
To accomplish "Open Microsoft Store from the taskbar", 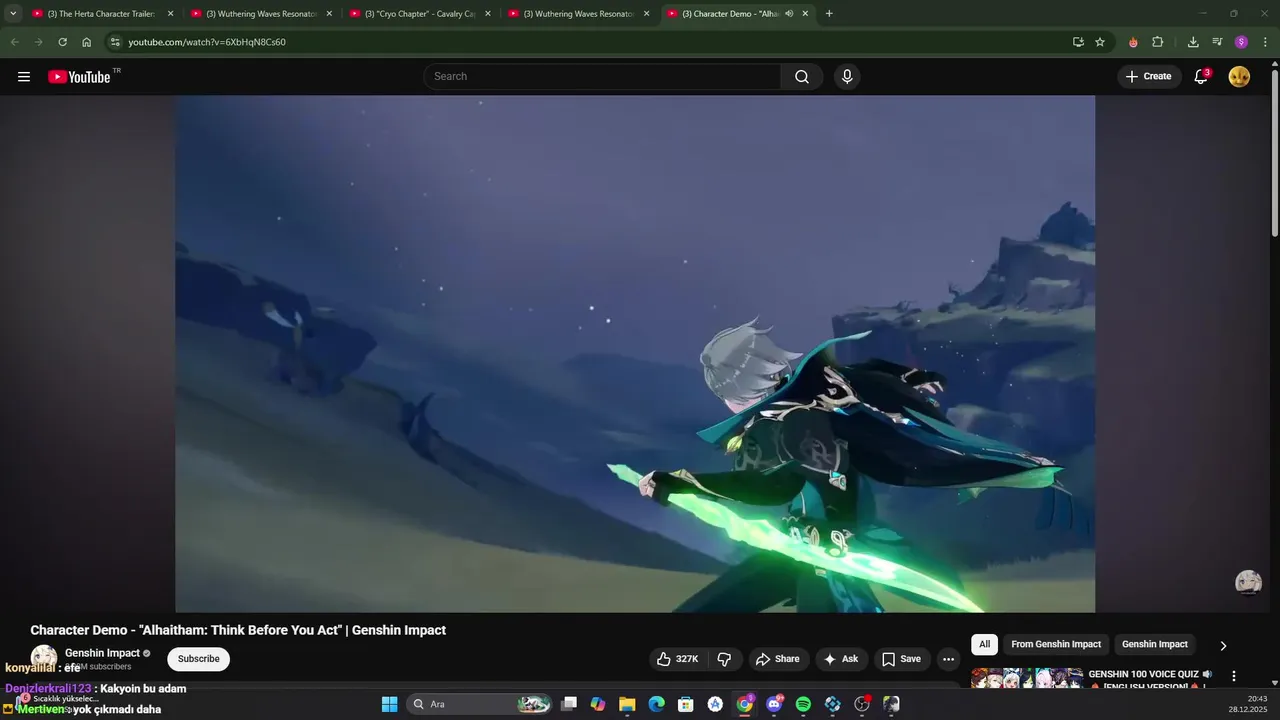I will click(686, 704).
